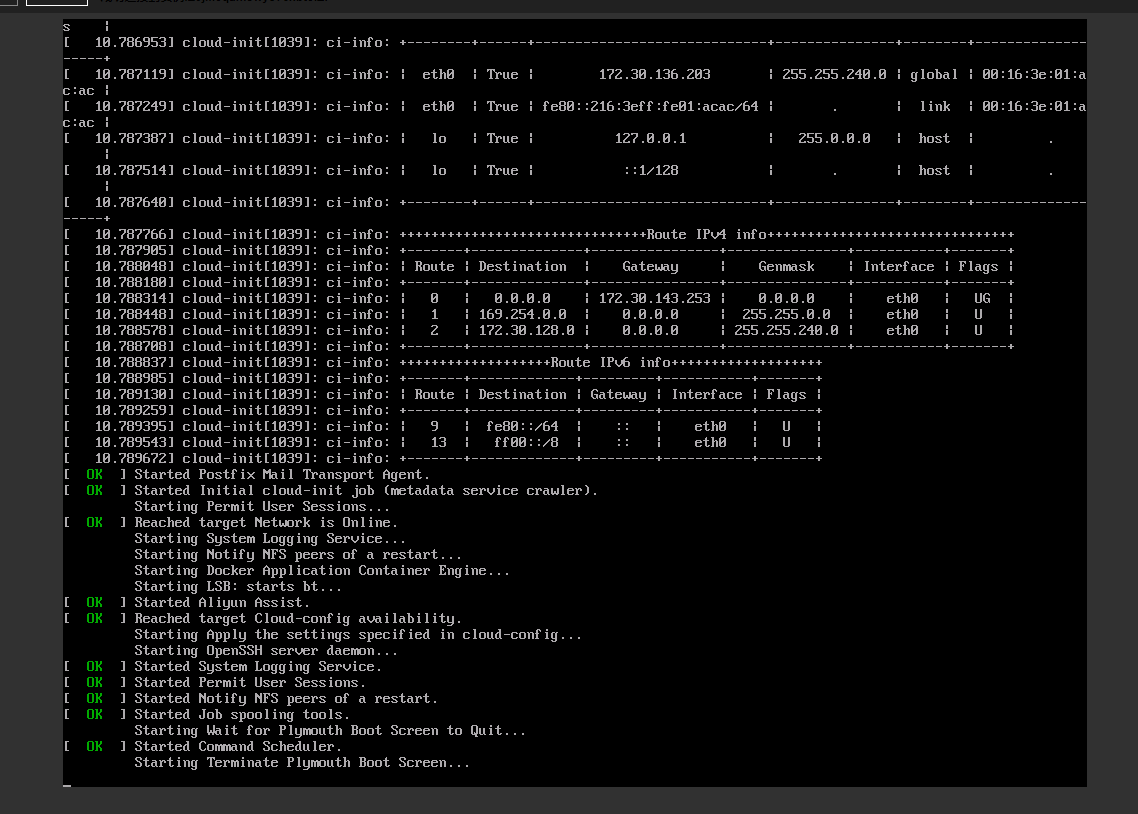The image size is (1138, 814).
Task: Click the "Started Command Scheduler" line
Action: (x=238, y=747)
